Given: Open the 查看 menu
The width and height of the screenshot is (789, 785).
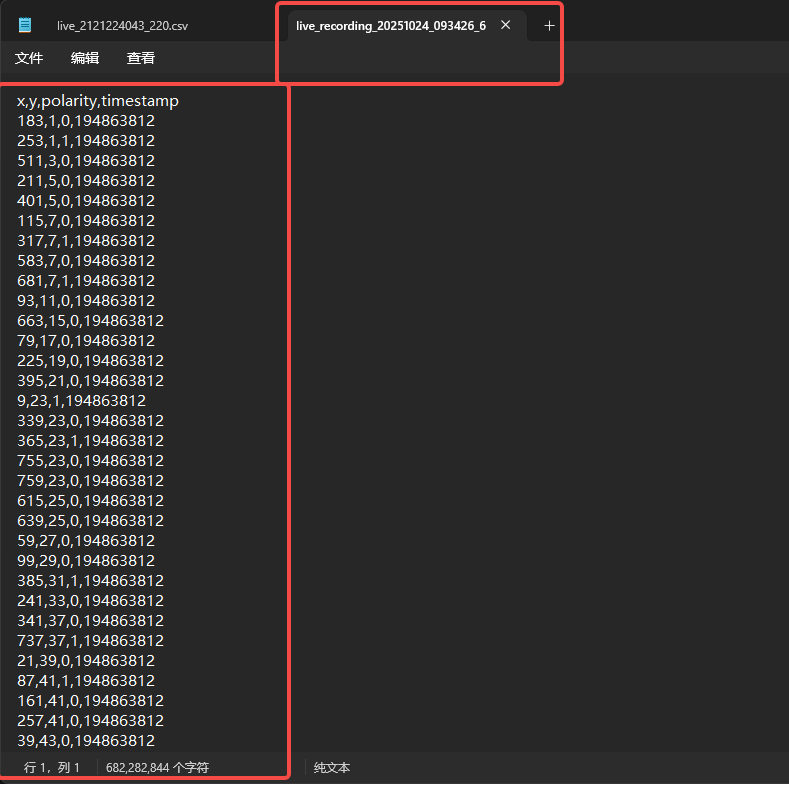Looking at the screenshot, I should [x=141, y=59].
